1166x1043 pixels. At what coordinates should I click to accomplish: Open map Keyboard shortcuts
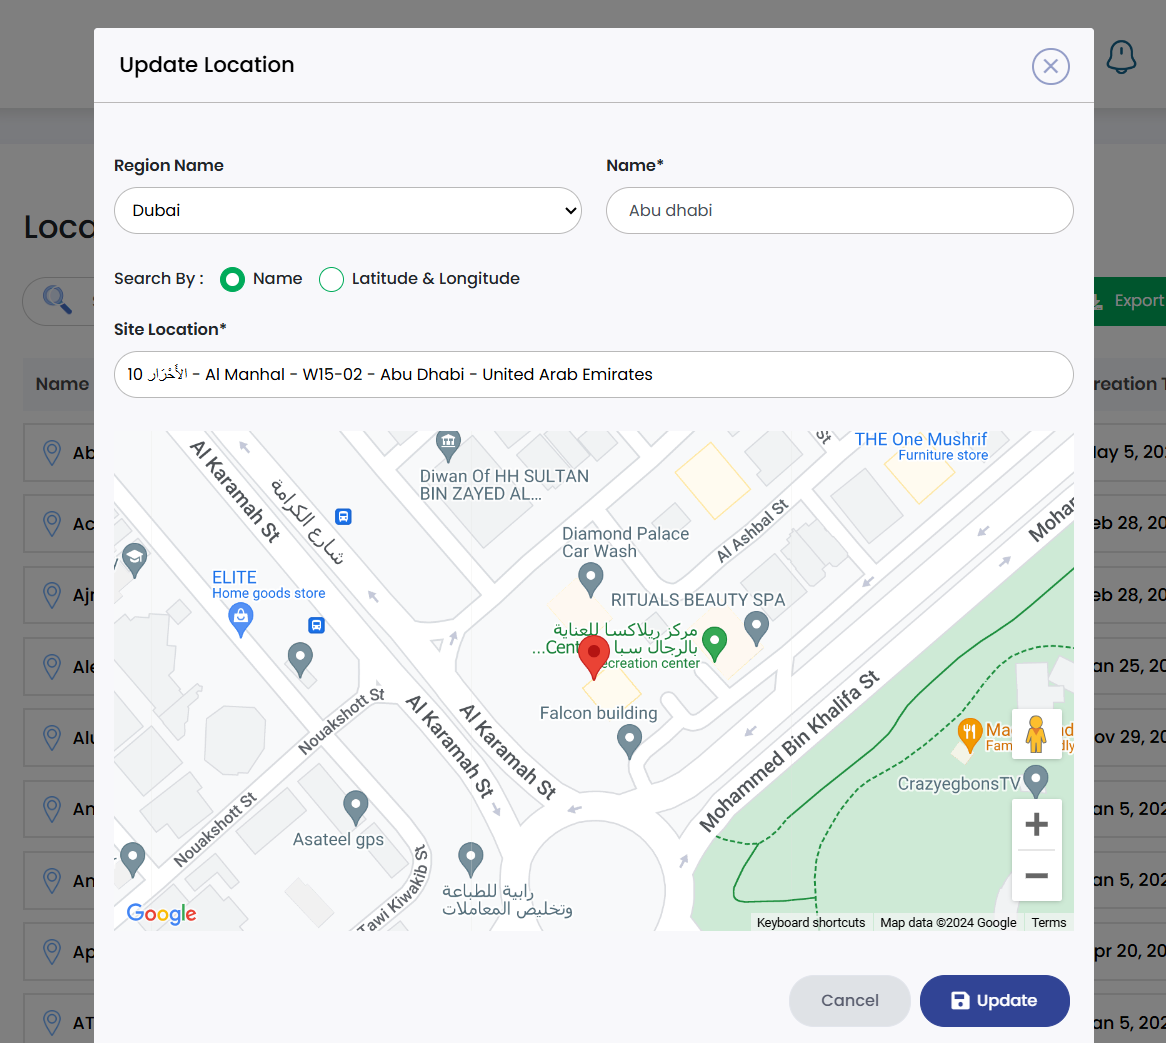(x=810, y=922)
